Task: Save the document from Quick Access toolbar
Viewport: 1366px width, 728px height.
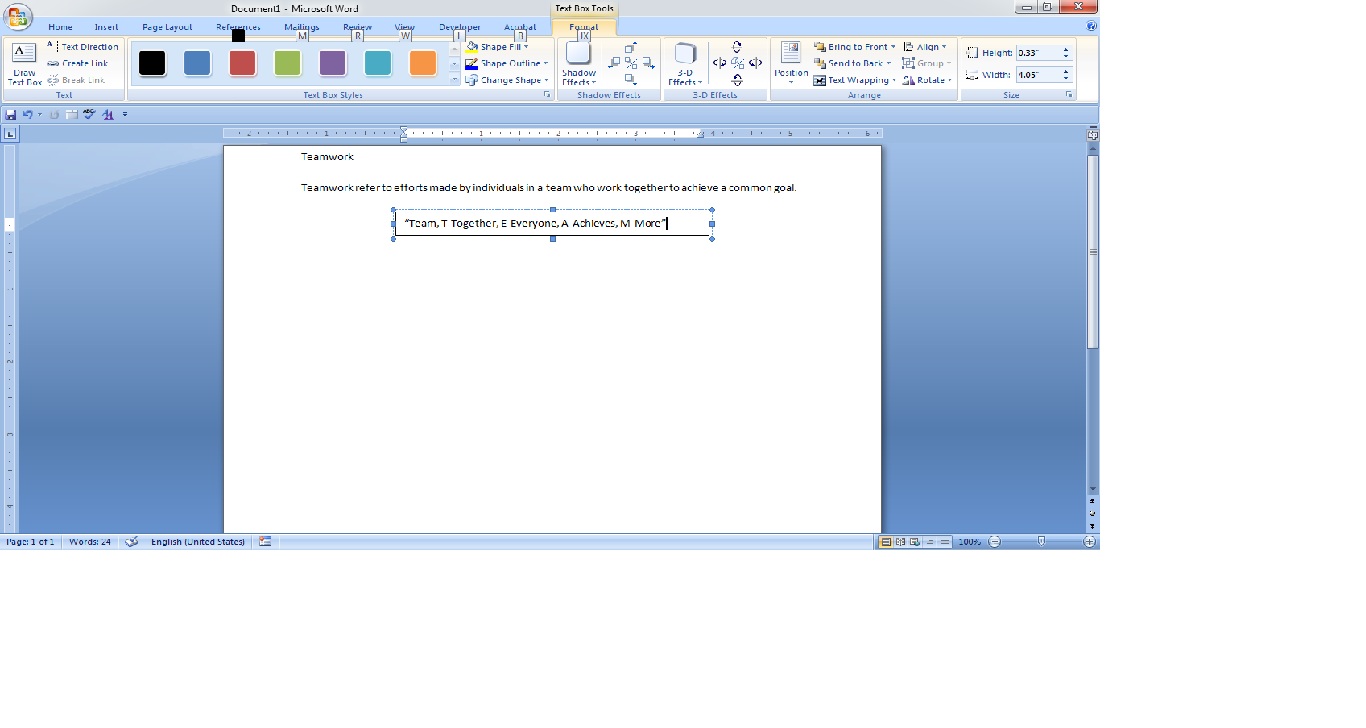Action: point(11,115)
